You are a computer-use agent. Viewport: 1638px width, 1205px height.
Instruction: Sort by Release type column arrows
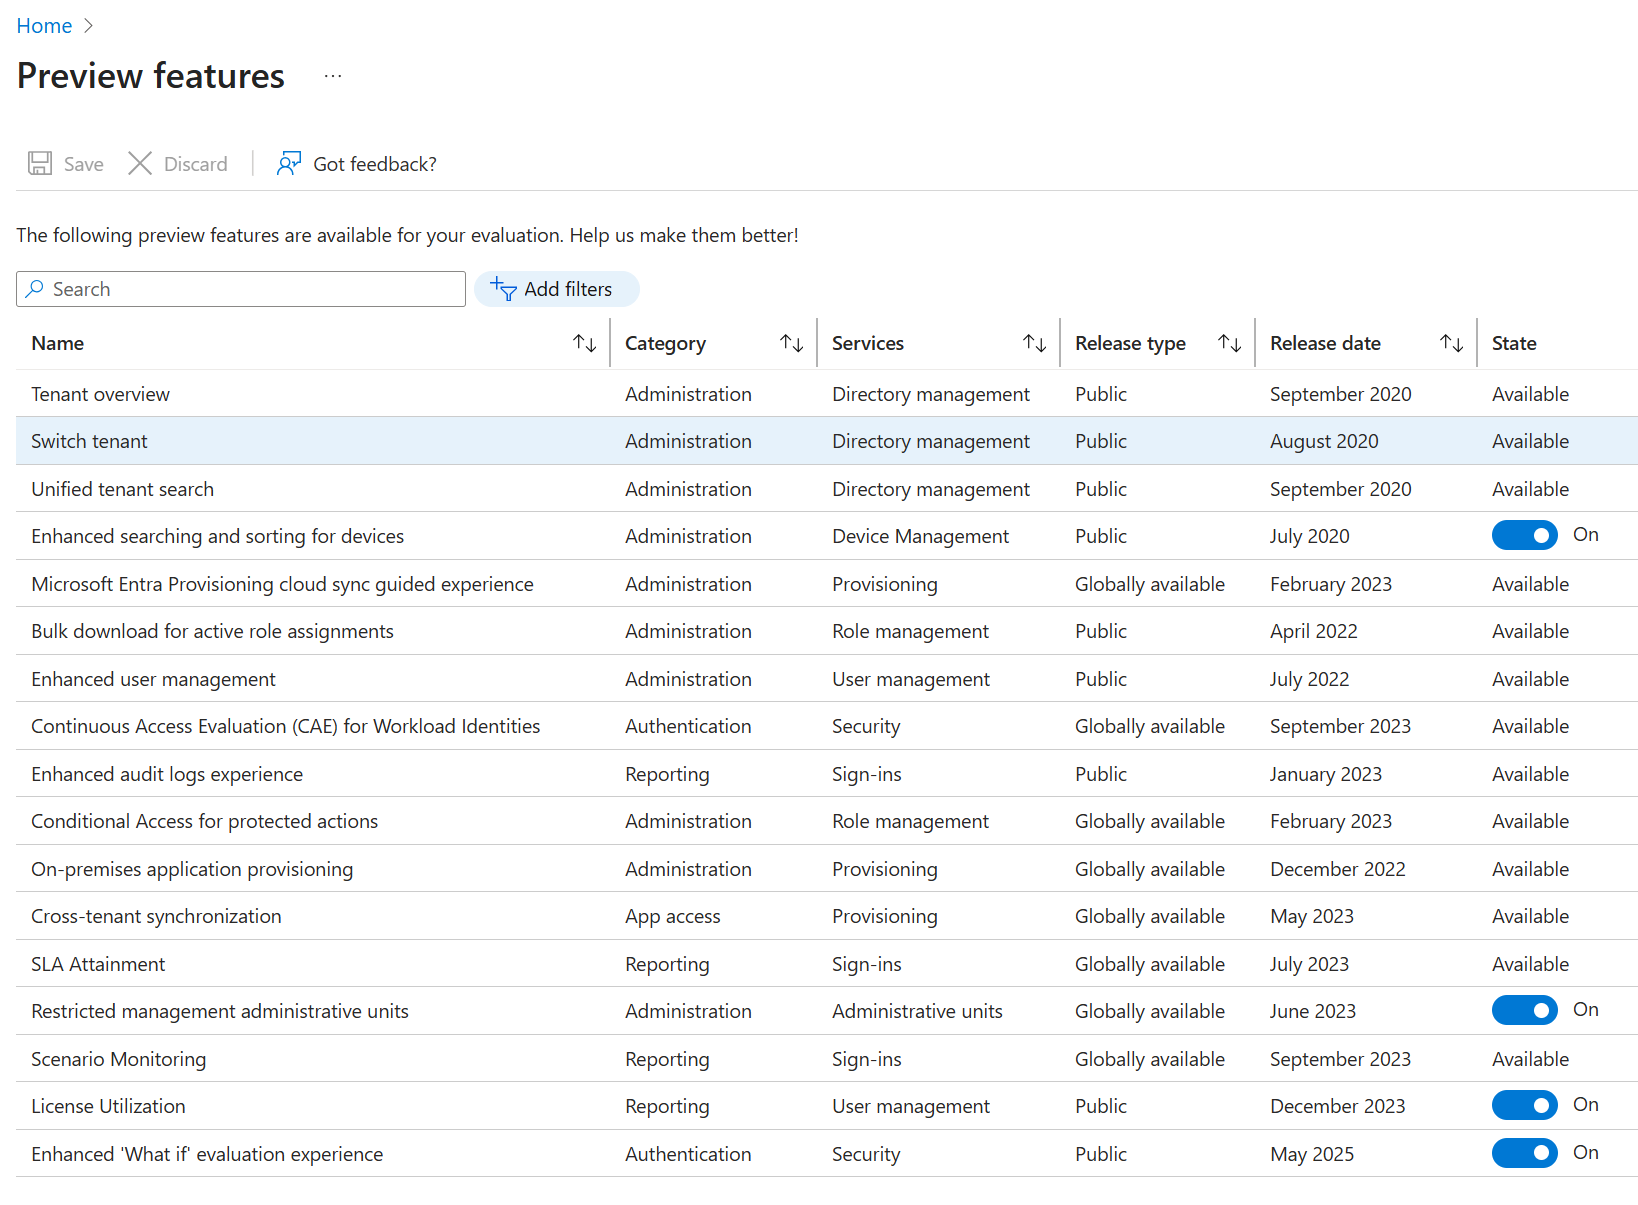[x=1230, y=344]
